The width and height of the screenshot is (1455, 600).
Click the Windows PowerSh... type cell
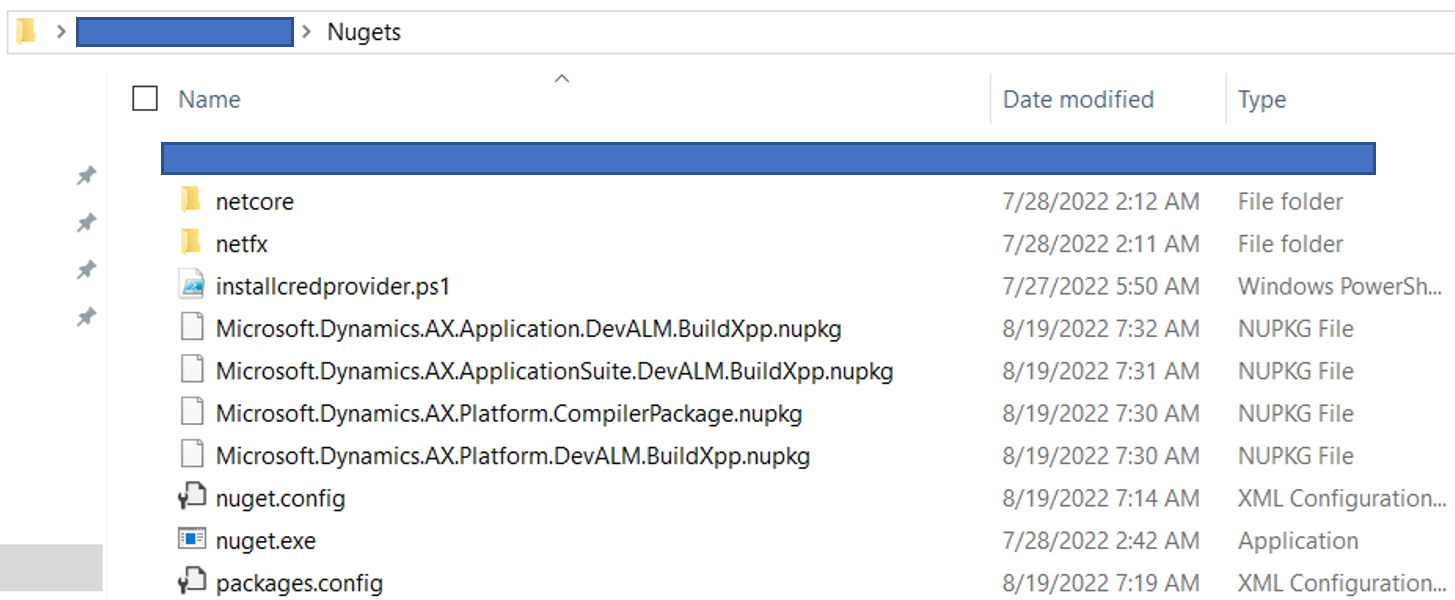(x=1338, y=286)
